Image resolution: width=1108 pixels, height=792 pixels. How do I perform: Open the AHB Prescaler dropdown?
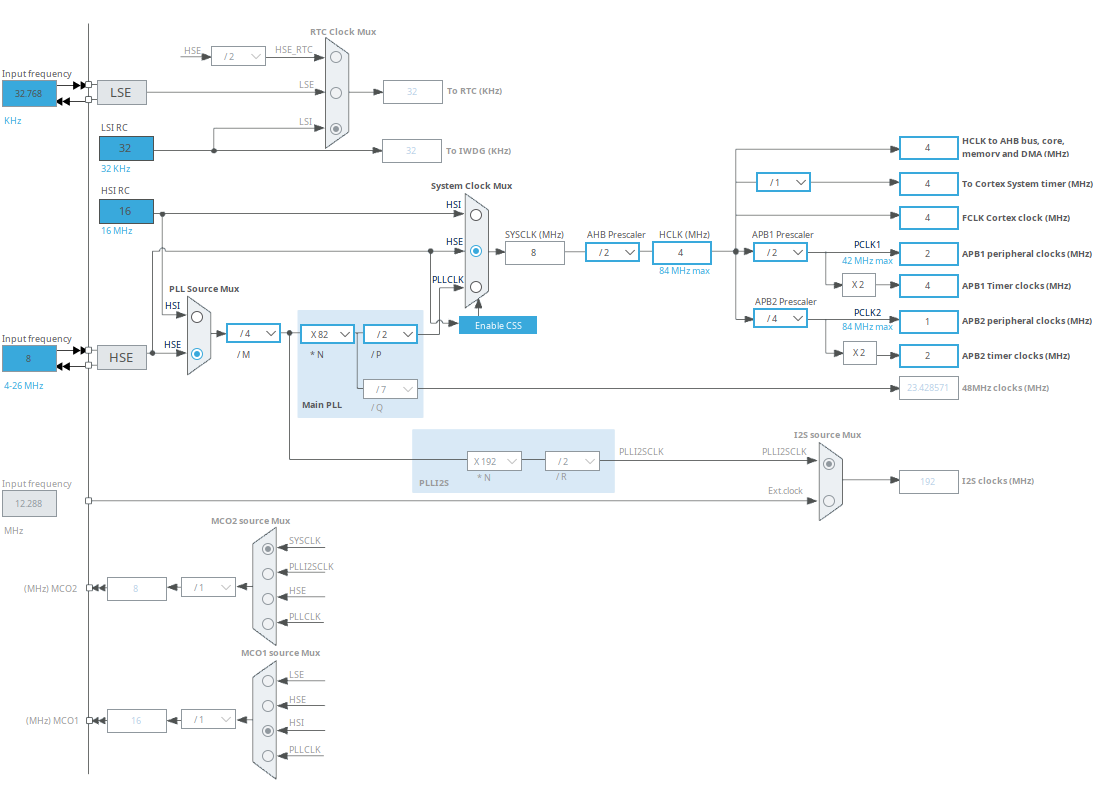[x=613, y=252]
